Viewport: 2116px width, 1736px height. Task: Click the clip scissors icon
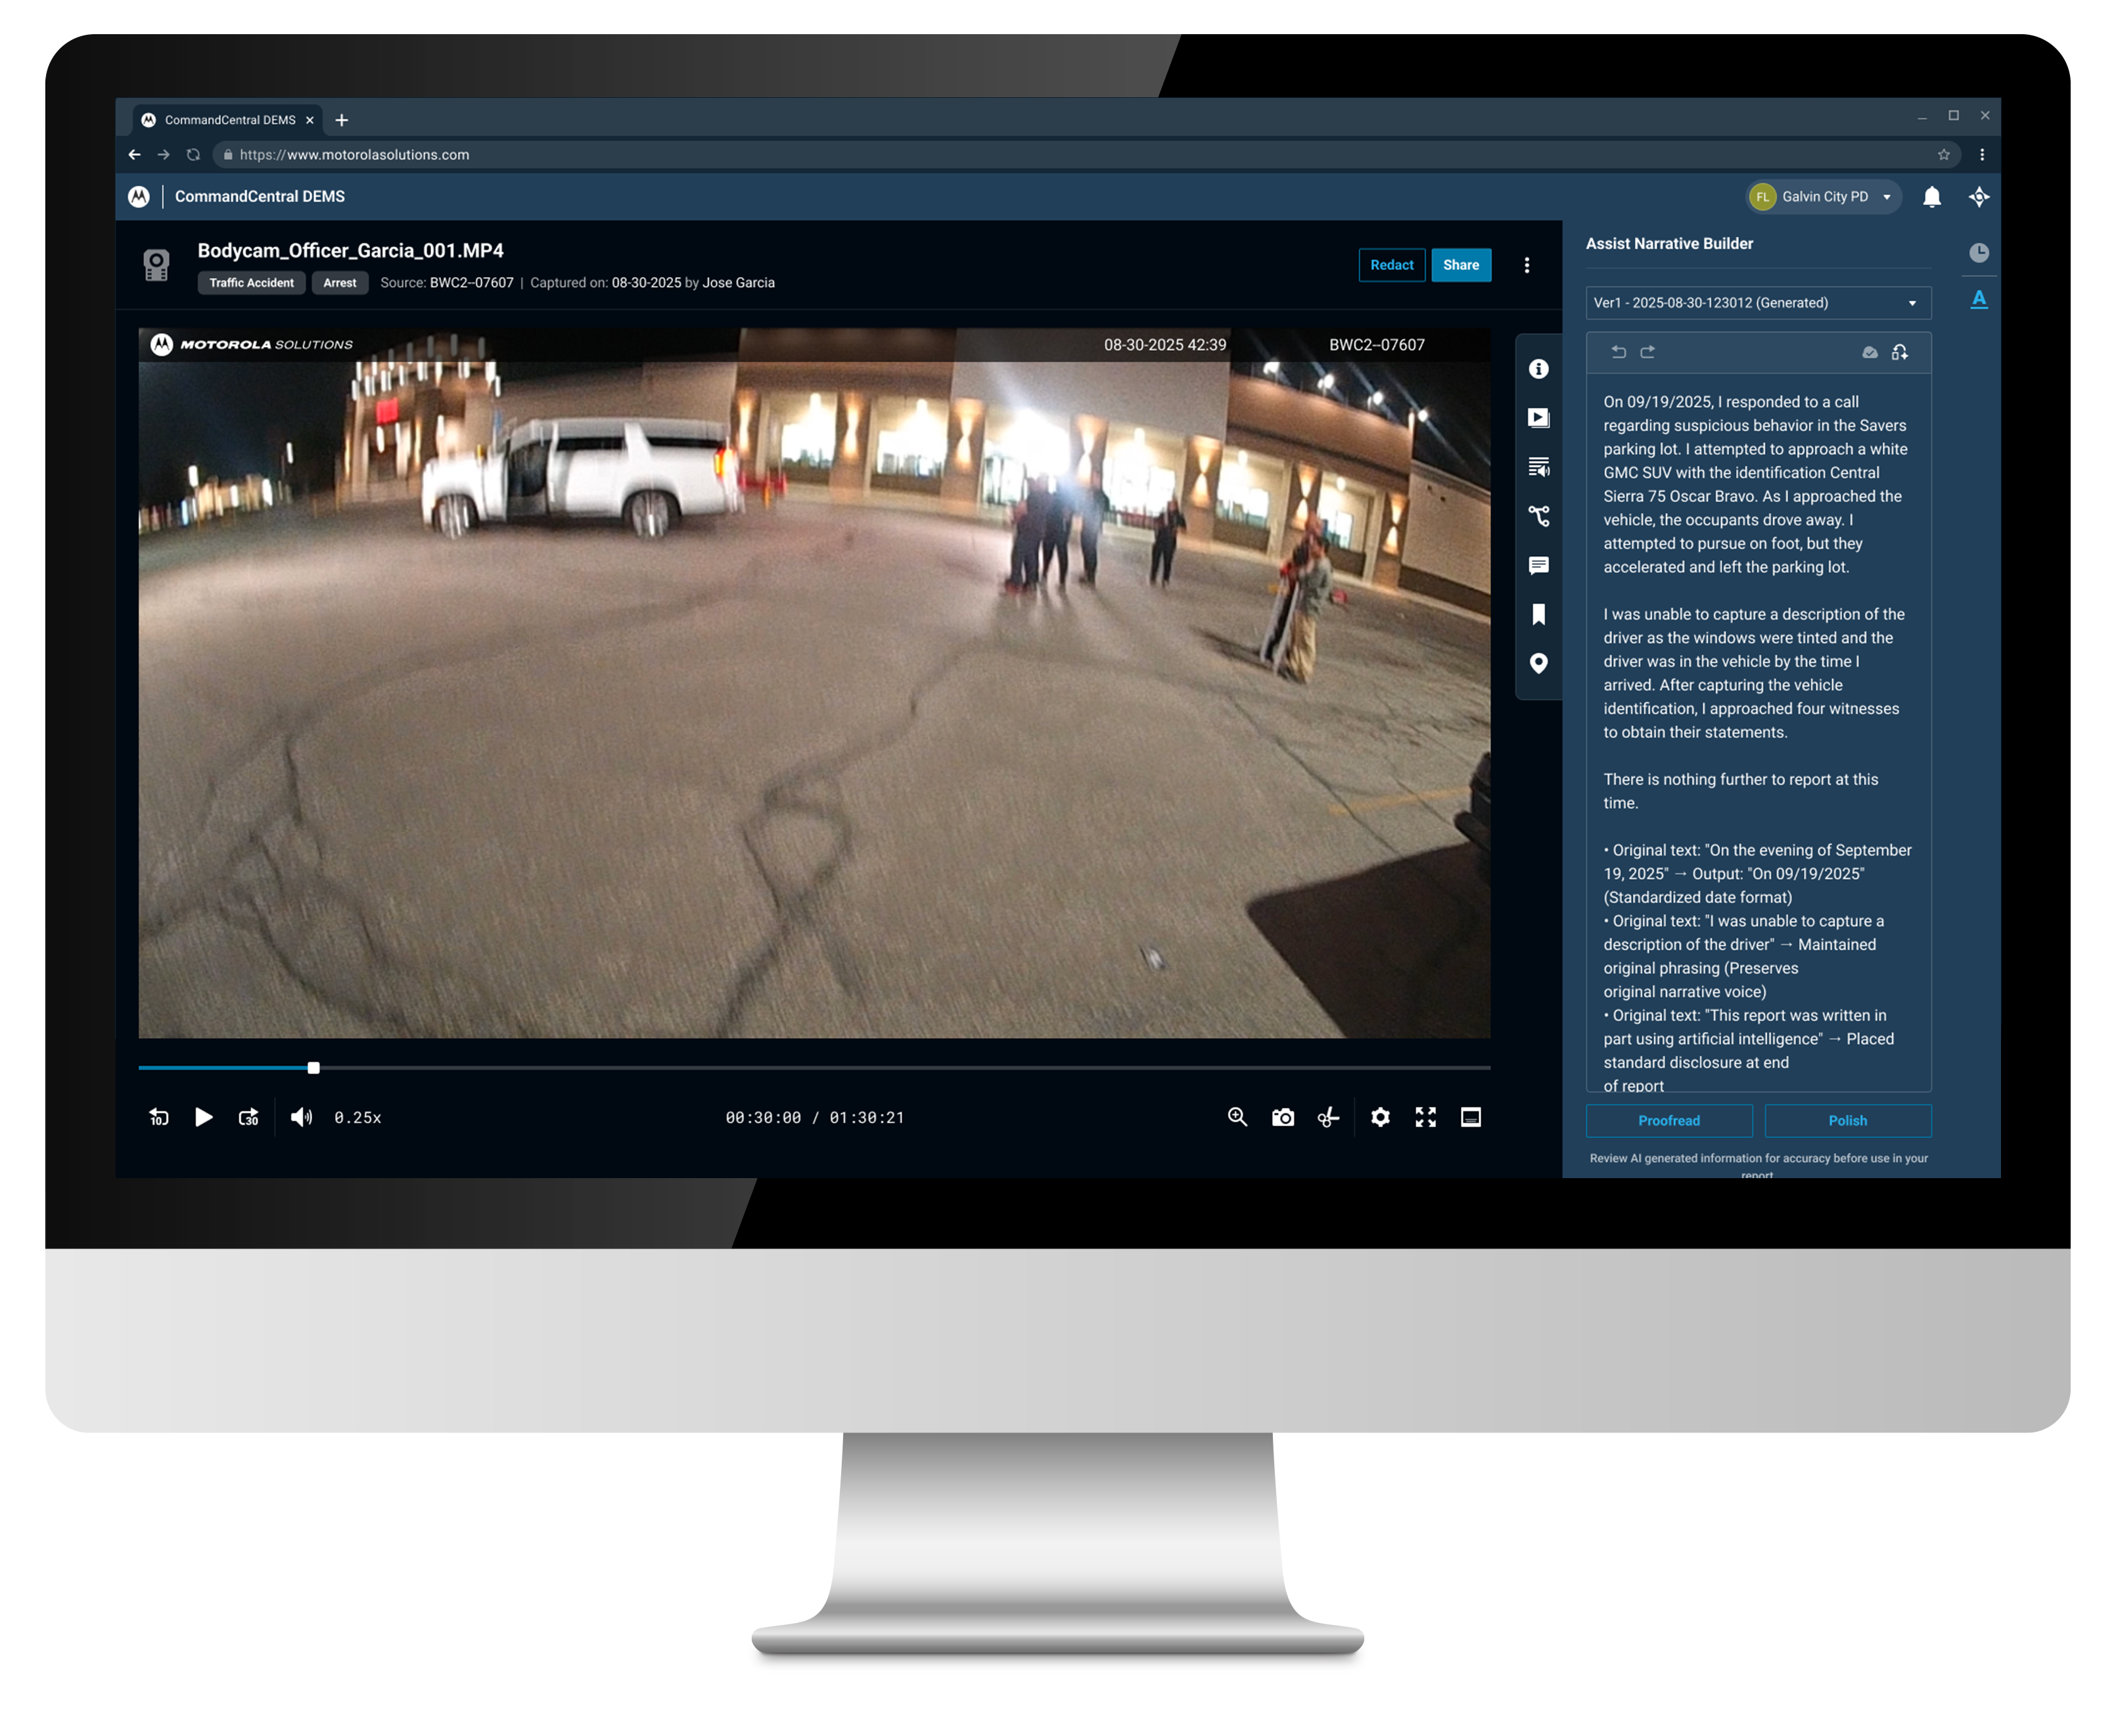pos(1327,1117)
